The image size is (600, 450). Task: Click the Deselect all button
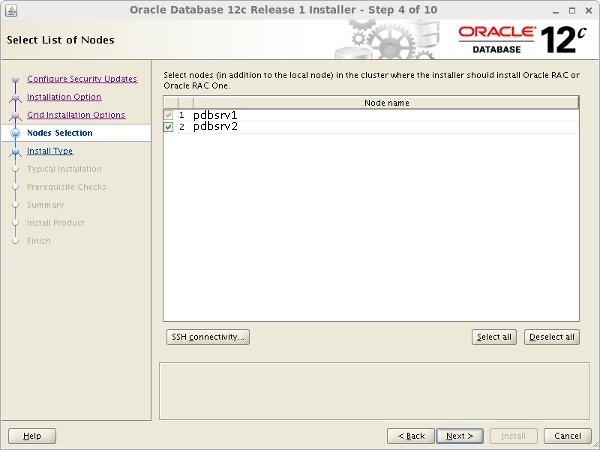click(x=552, y=337)
